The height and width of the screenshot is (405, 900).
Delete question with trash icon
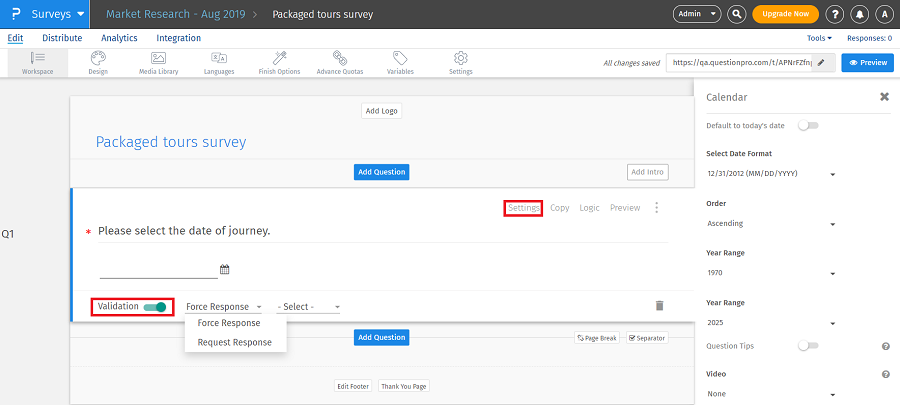[659, 306]
